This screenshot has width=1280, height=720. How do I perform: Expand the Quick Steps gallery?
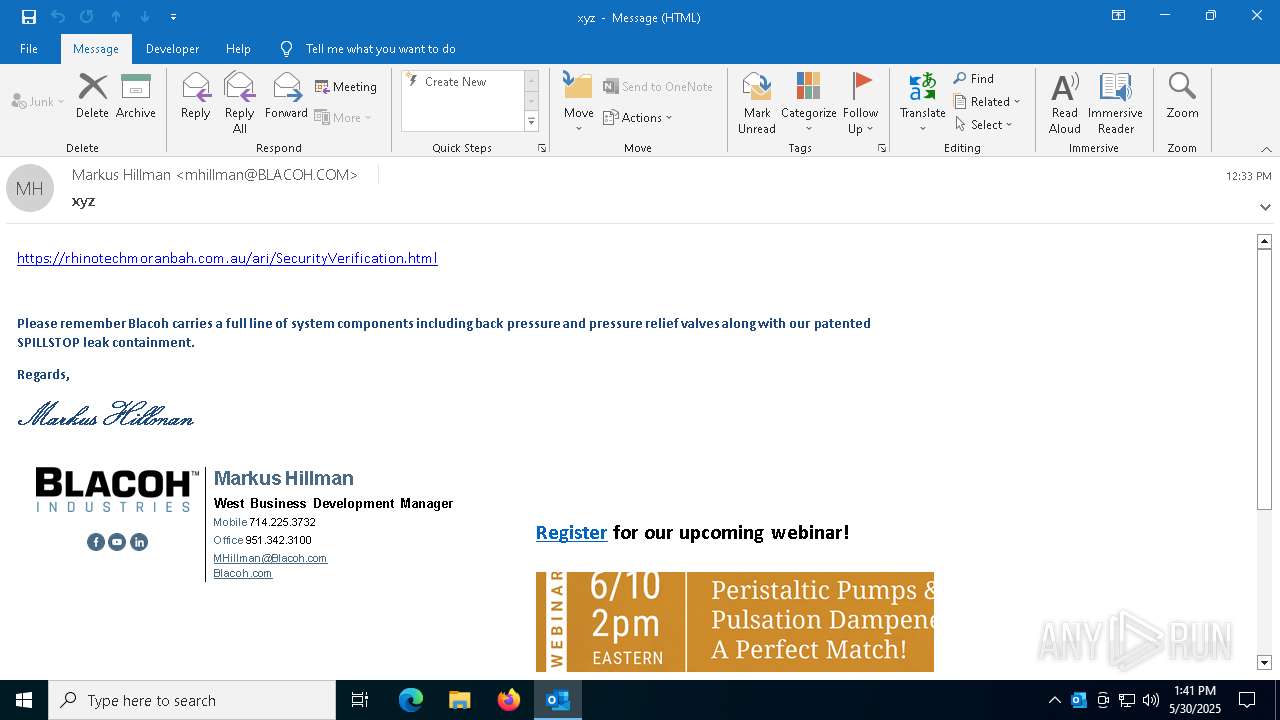pyautogui.click(x=531, y=122)
